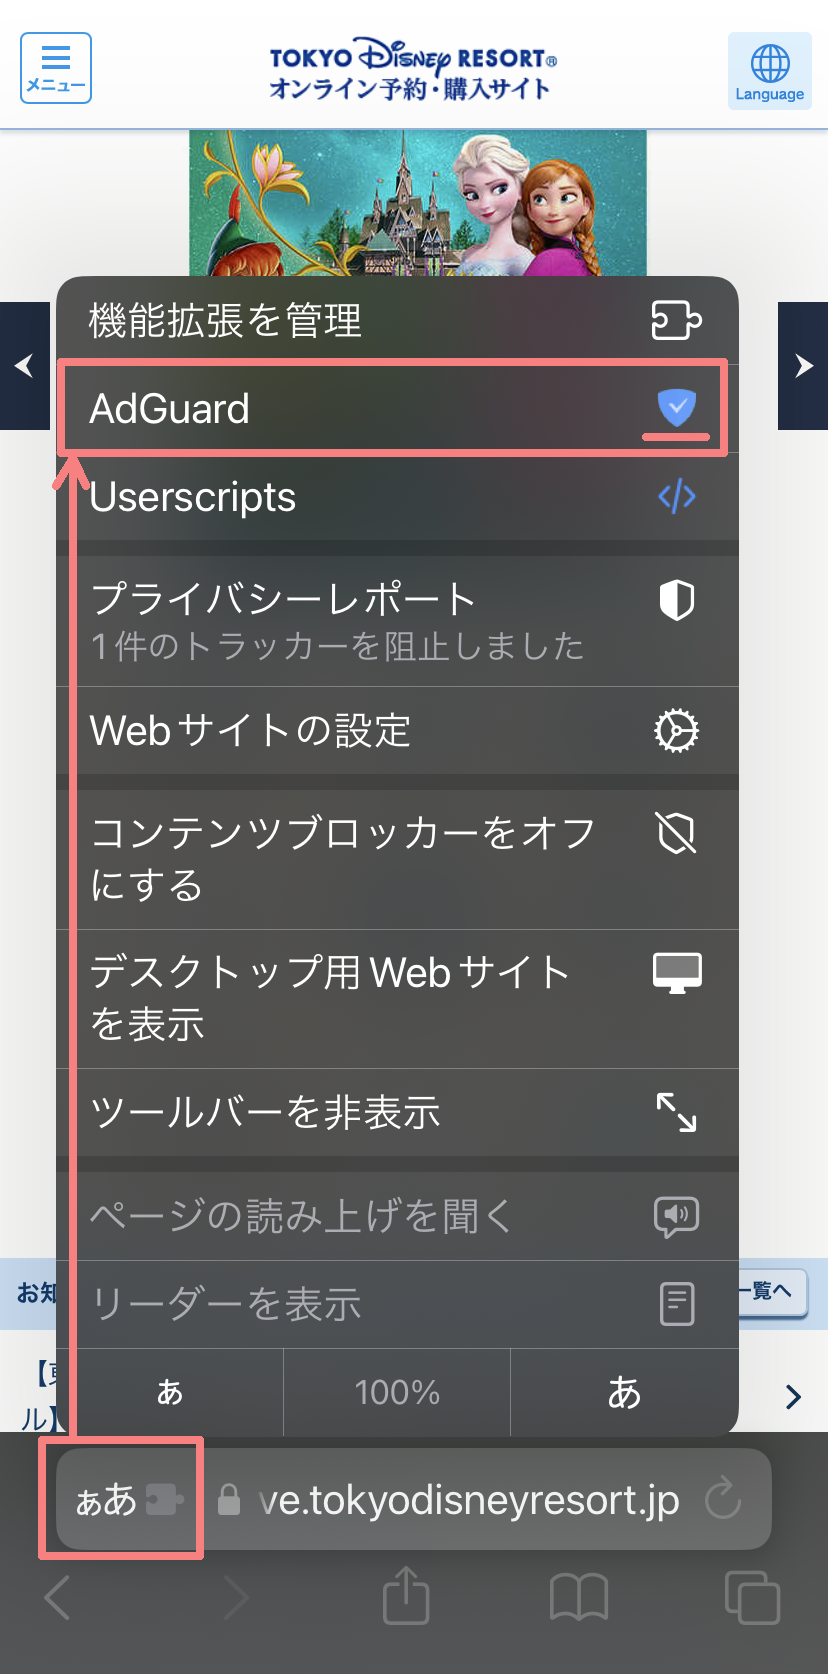
Task: Open 機能拡張を管理 (Manage Extensions)
Action: click(397, 321)
